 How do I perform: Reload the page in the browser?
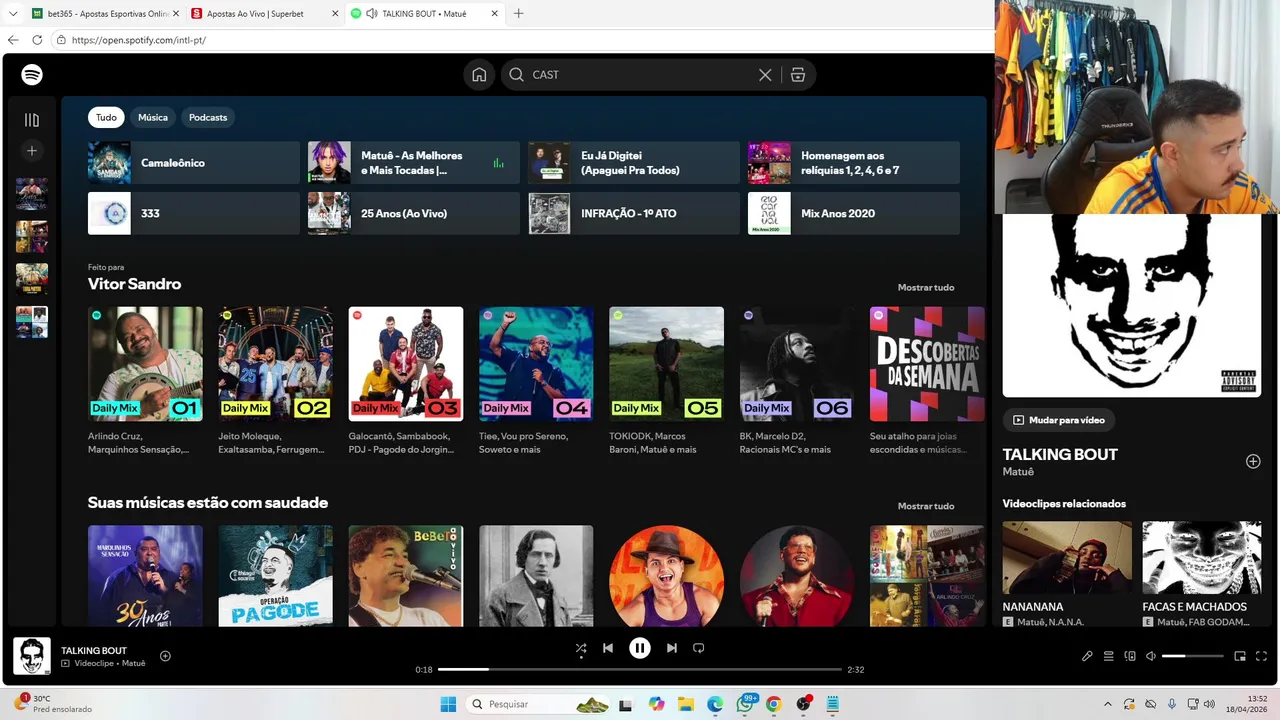coord(37,40)
